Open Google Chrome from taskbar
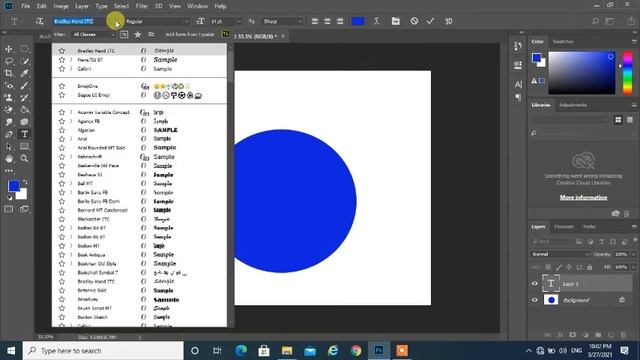The width and height of the screenshot is (640, 360). point(356,351)
